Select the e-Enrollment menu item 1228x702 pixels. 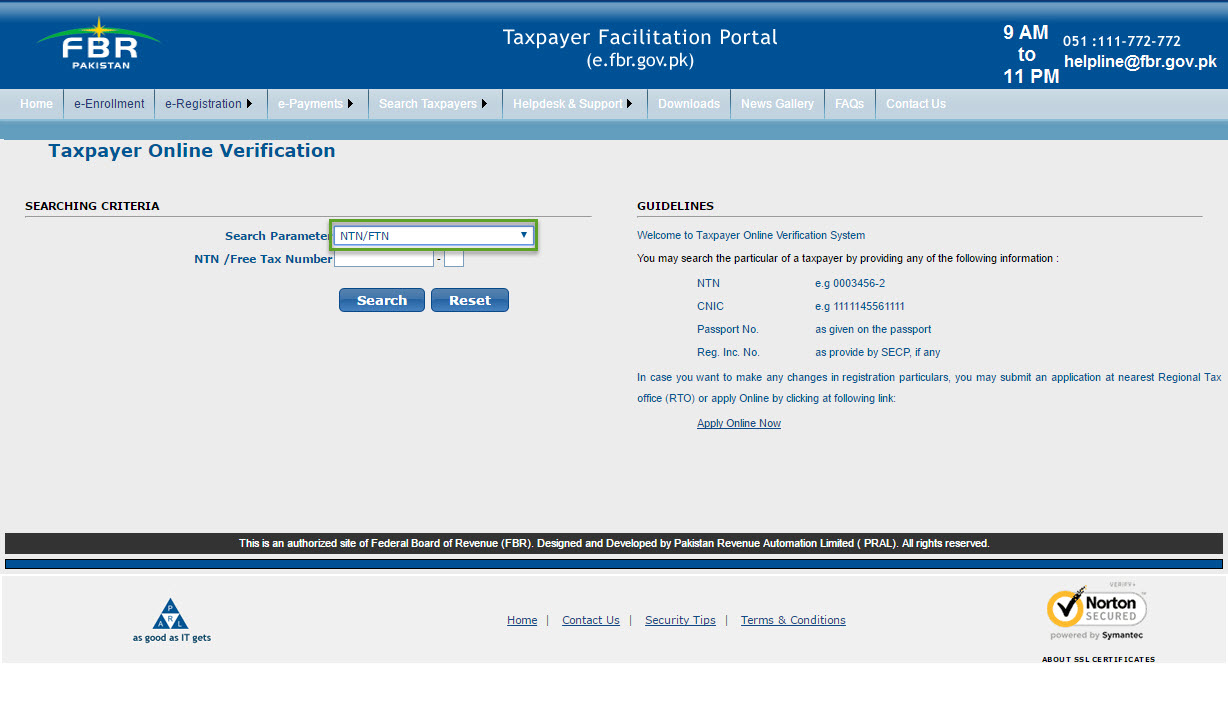108,103
